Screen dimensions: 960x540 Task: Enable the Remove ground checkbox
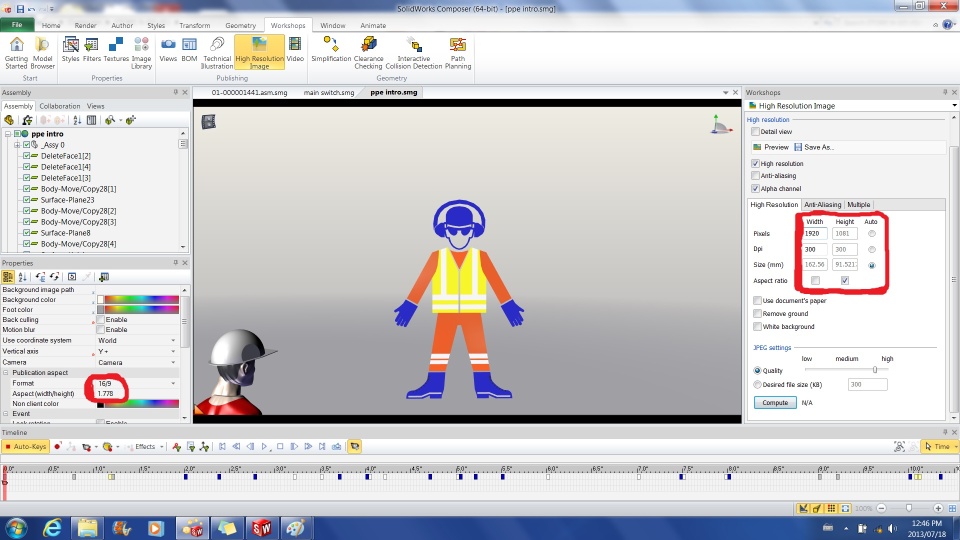tap(757, 313)
